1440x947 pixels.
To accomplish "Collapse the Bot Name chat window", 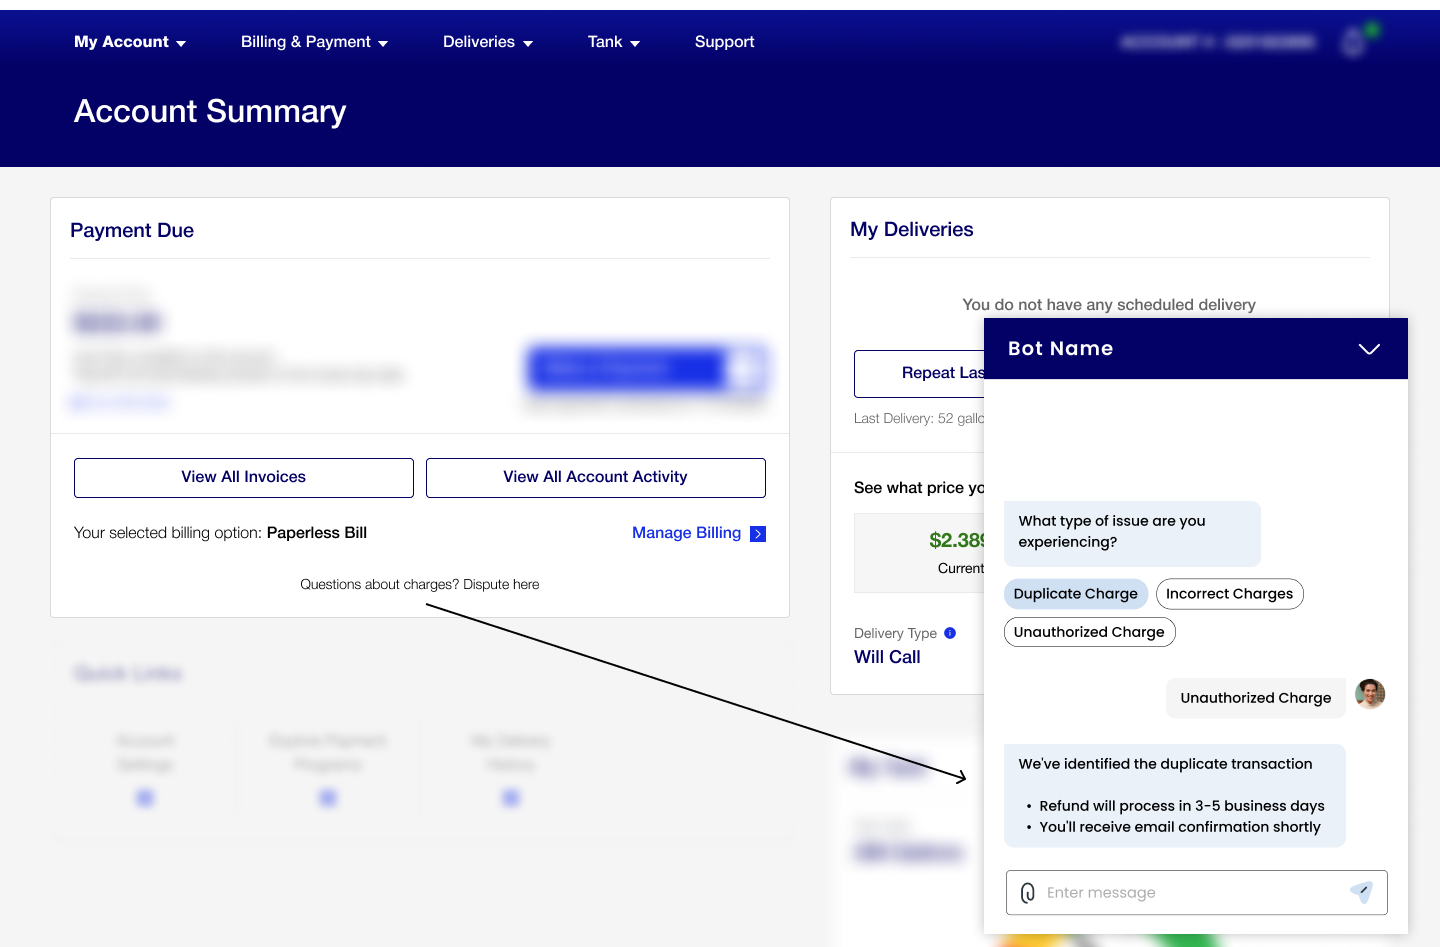I will (x=1369, y=349).
